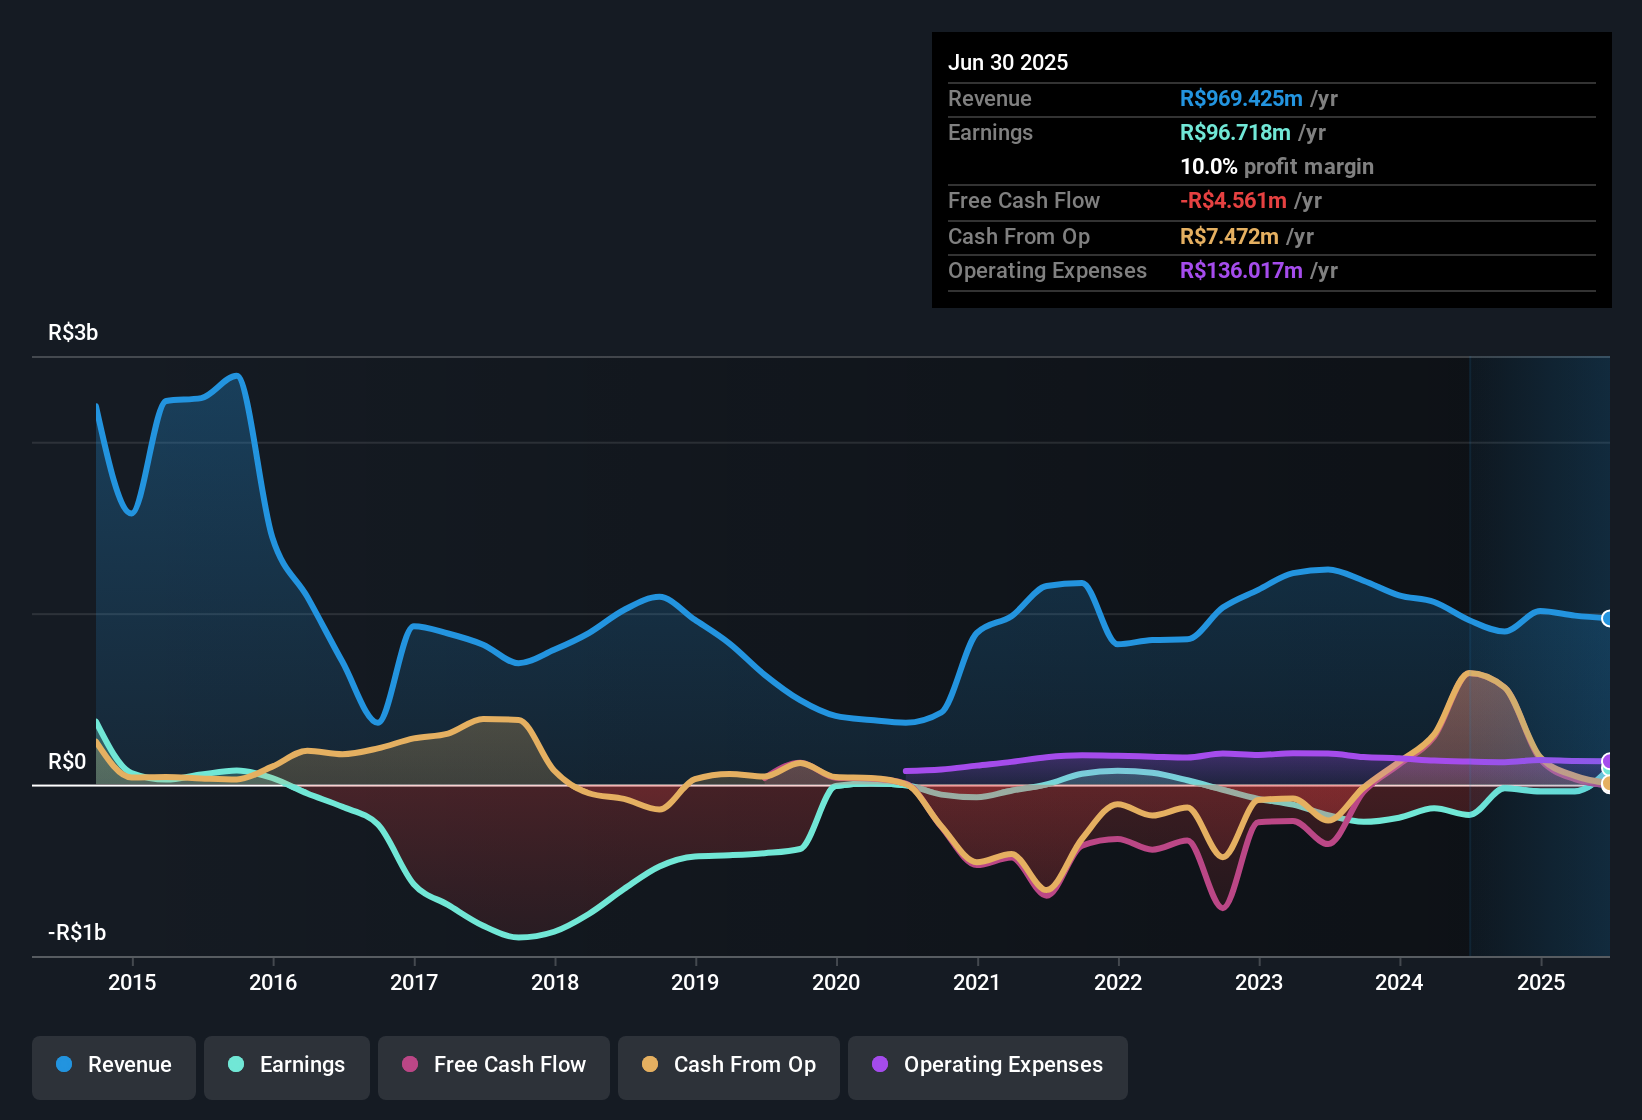
Task: Select the 2020 year label
Action: click(838, 983)
